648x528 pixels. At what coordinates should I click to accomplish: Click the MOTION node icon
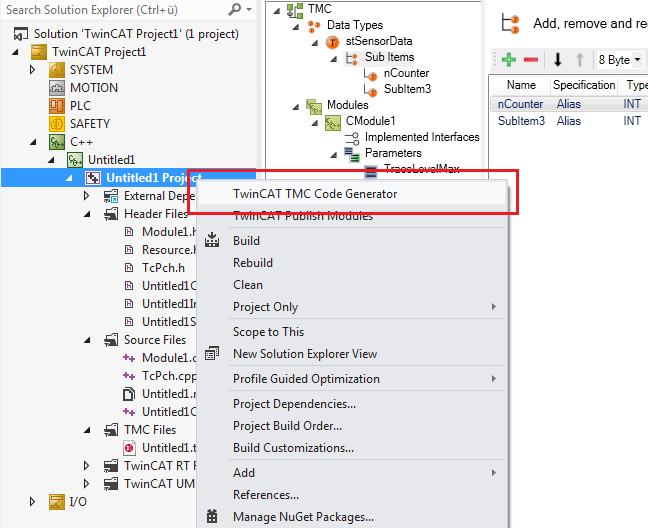57,88
